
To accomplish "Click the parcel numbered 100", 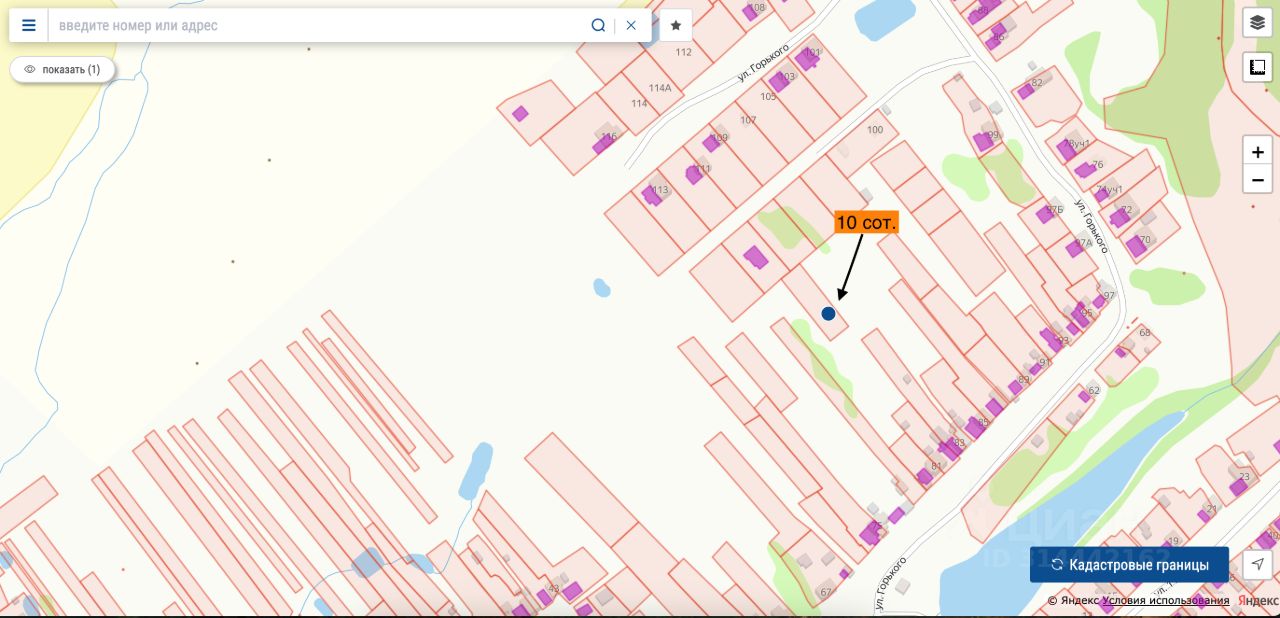I will point(875,130).
